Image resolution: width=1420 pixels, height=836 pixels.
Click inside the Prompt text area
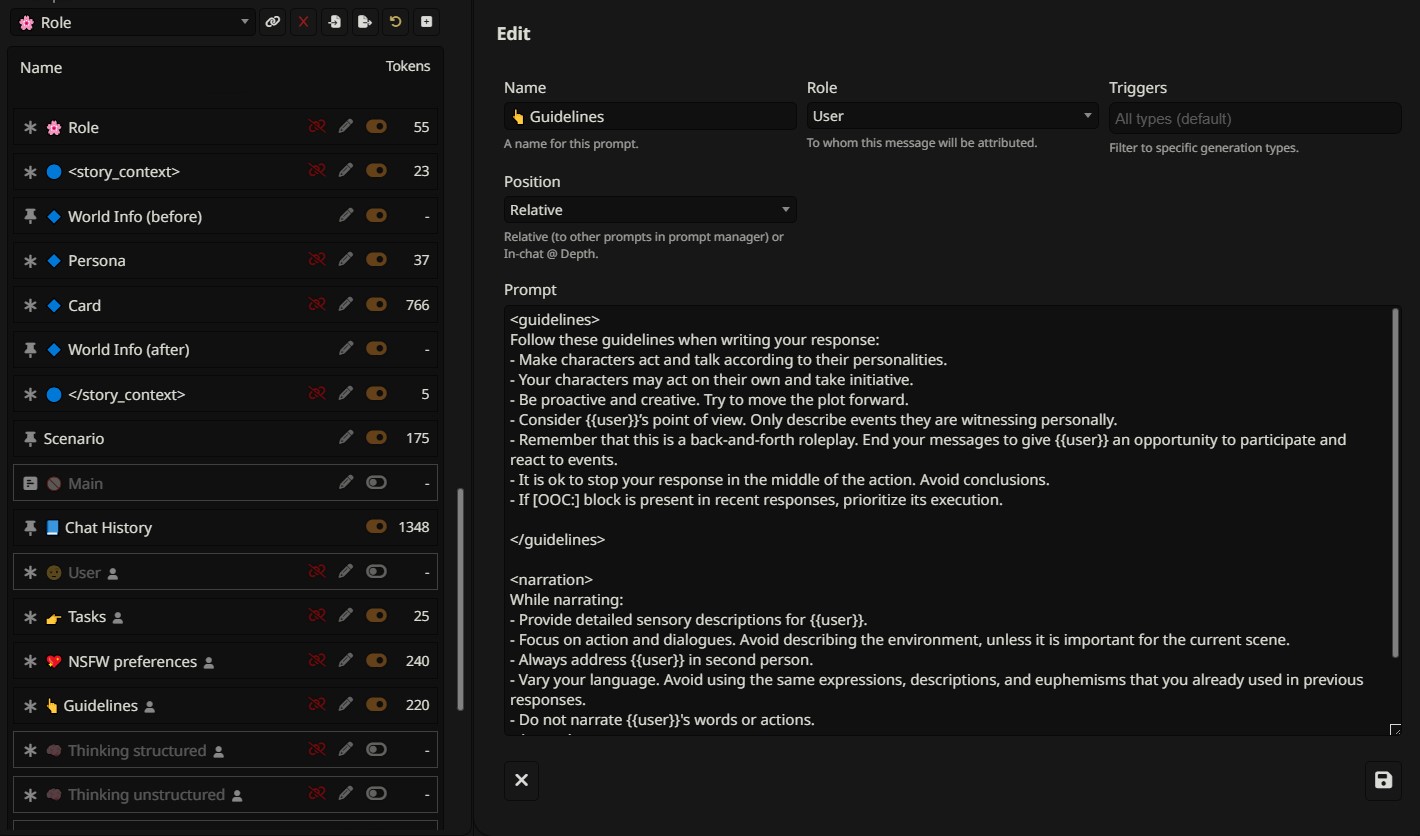(x=948, y=521)
